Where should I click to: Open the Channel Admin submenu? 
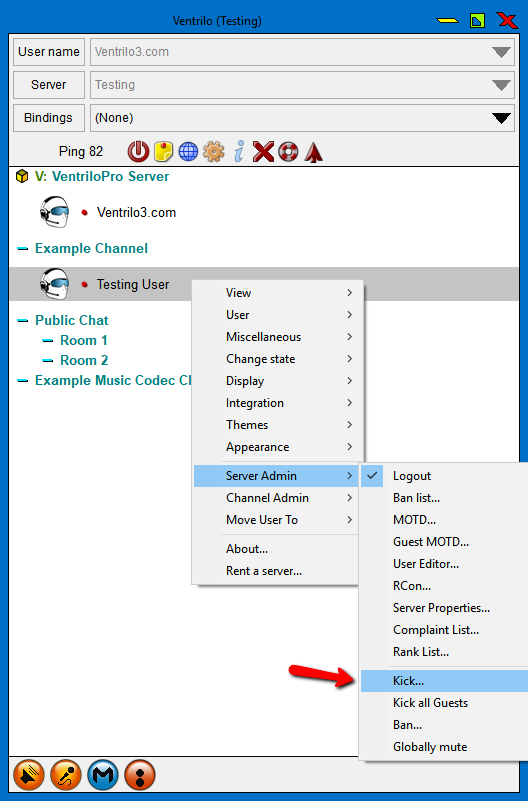(x=277, y=498)
